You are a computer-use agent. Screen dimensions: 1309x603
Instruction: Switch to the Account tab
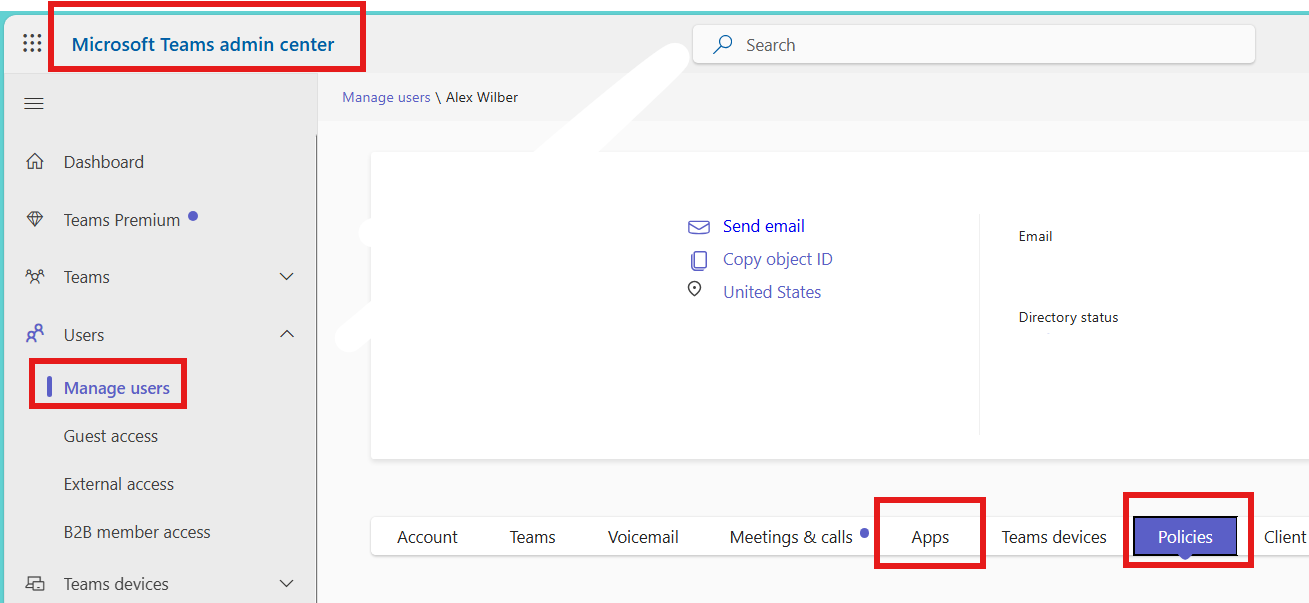coord(427,537)
